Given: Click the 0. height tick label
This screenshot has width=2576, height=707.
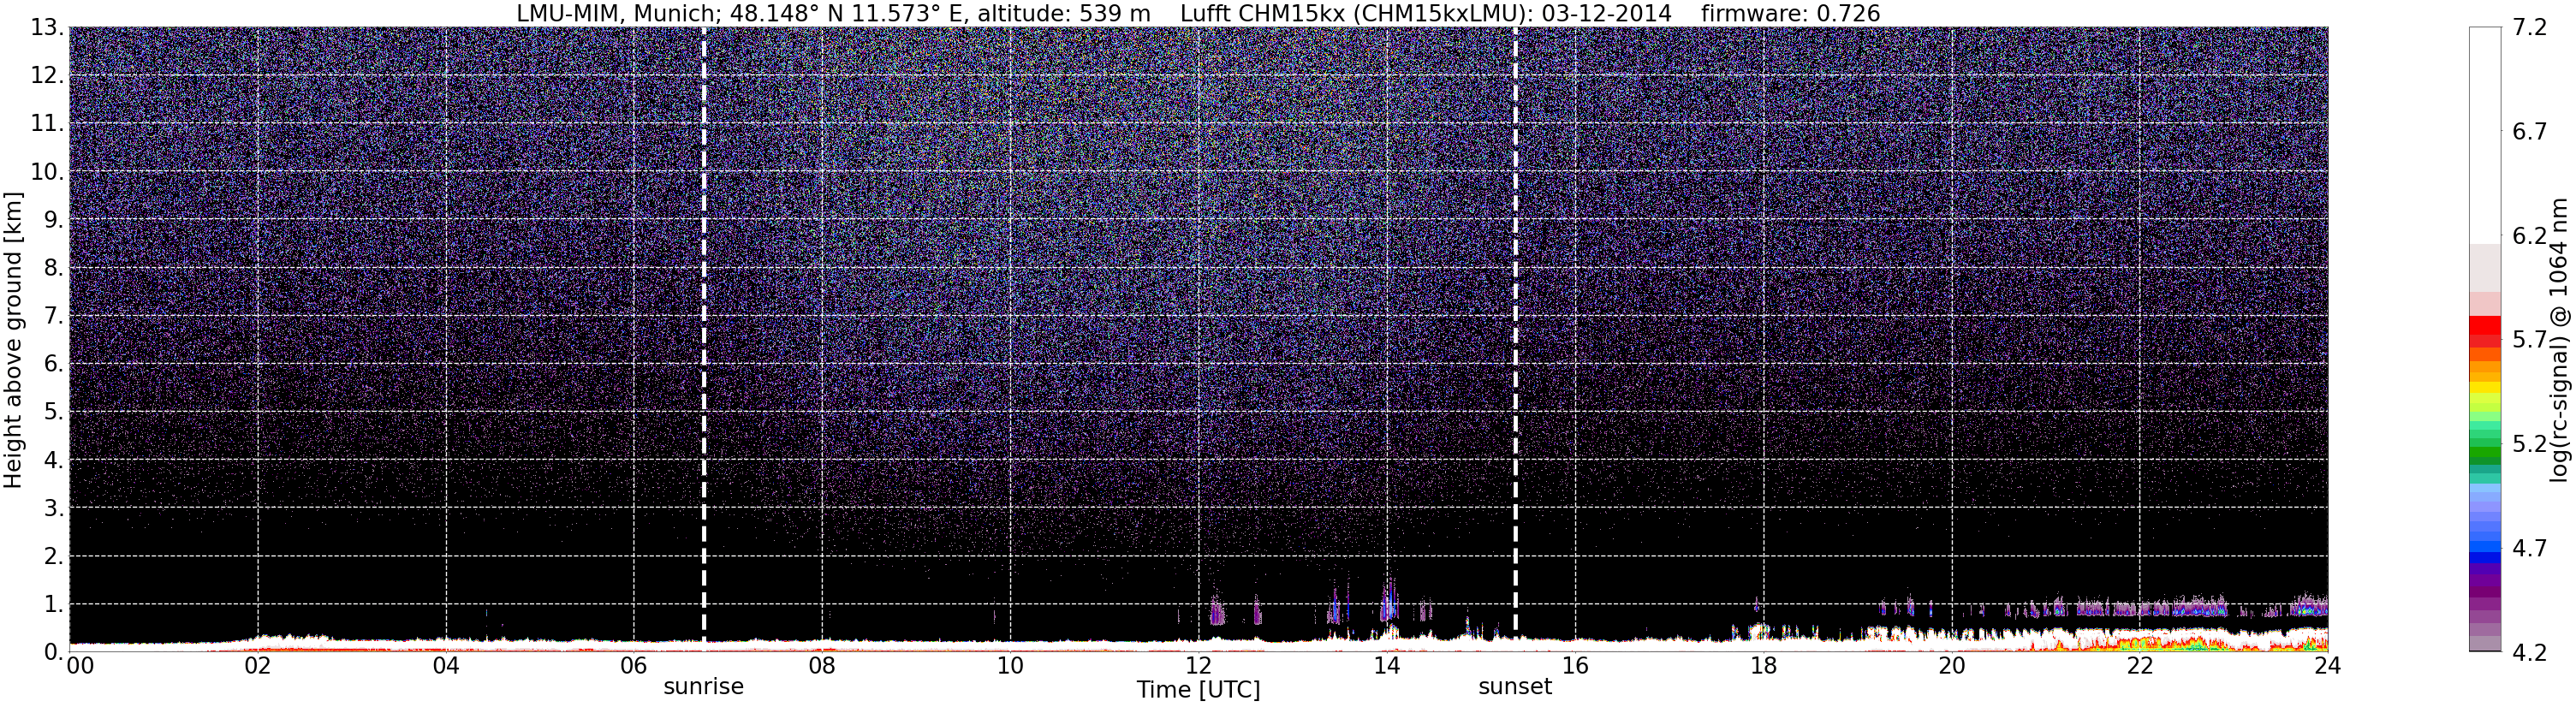Looking at the screenshot, I should (54, 652).
